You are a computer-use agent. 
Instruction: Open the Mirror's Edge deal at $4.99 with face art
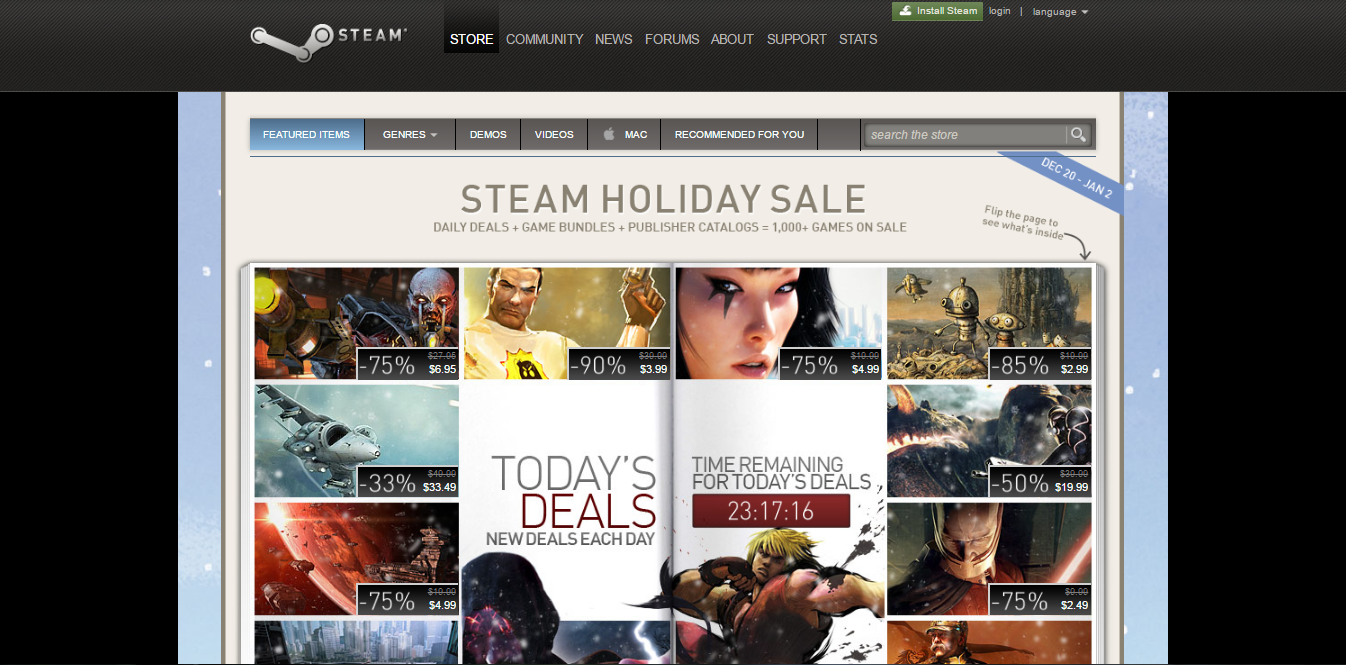[x=779, y=323]
